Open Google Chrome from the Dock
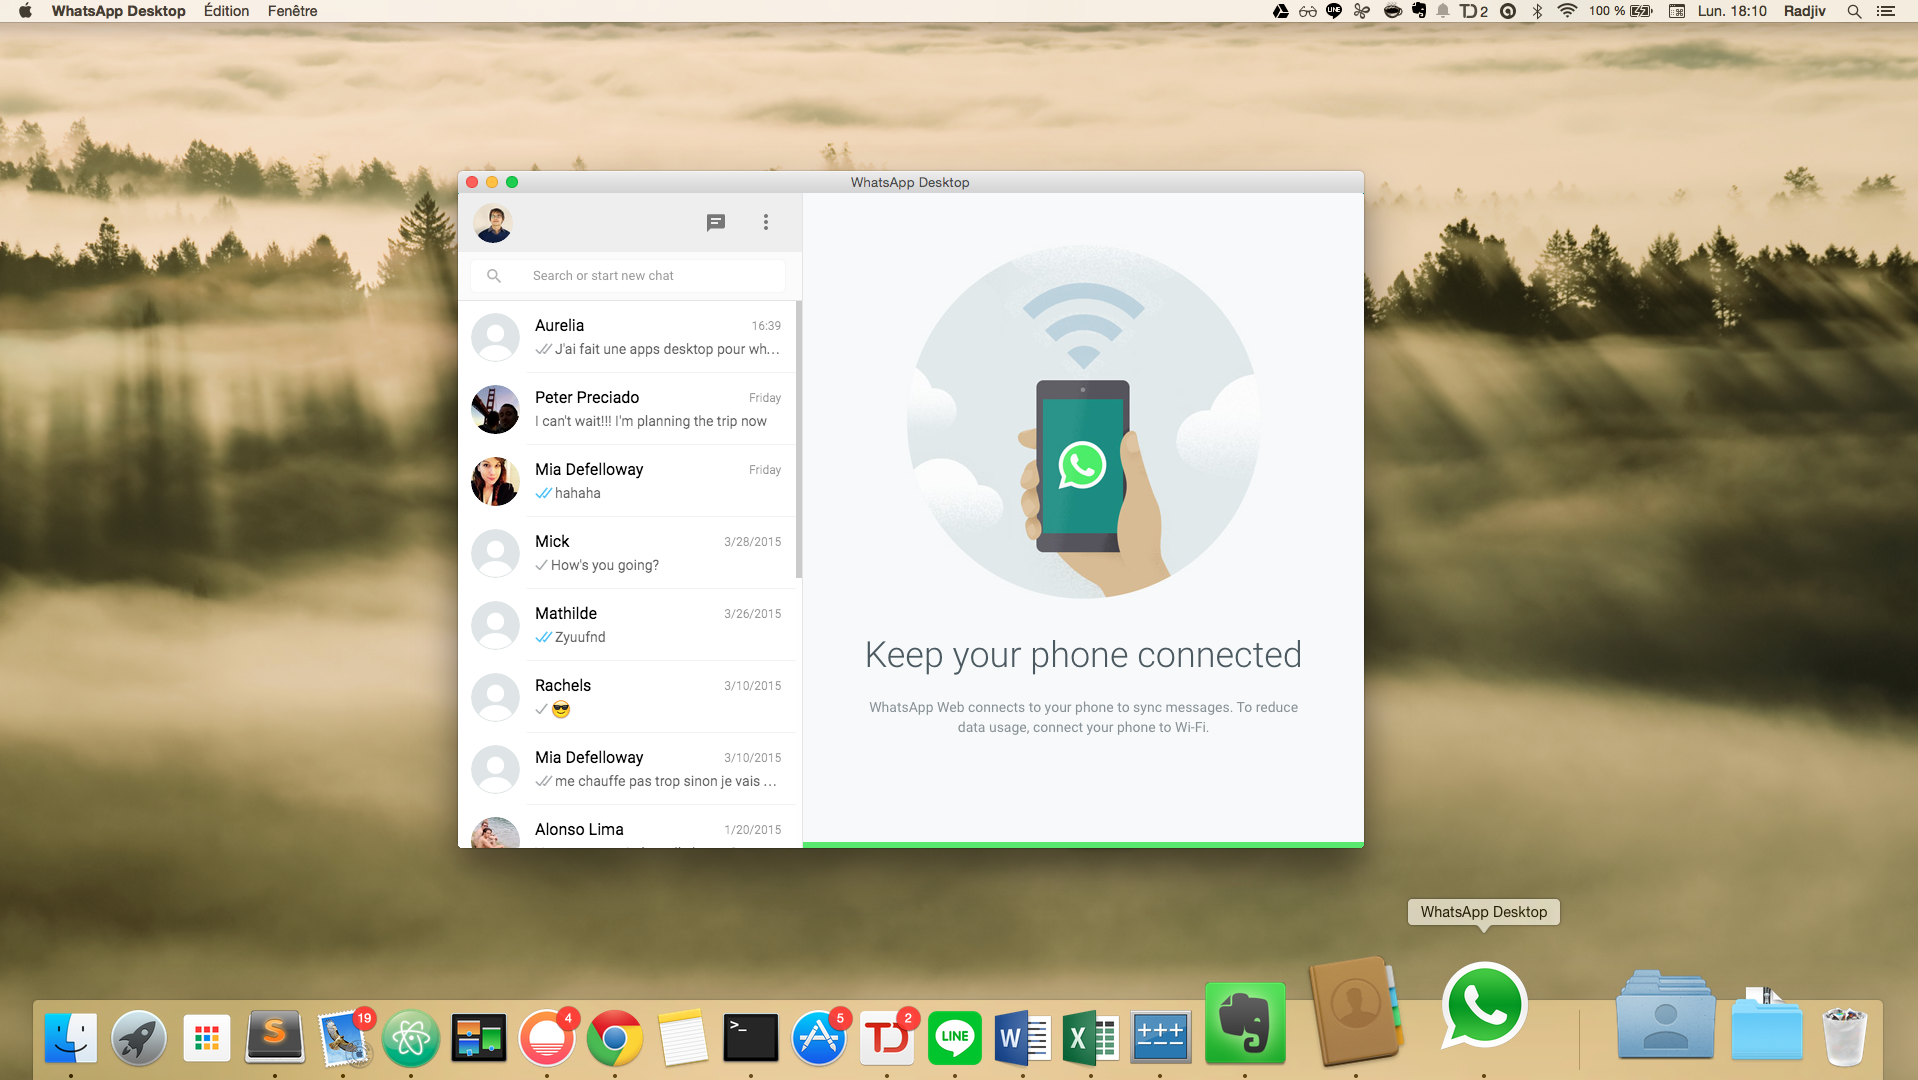The width and height of the screenshot is (1918, 1080). (615, 1037)
